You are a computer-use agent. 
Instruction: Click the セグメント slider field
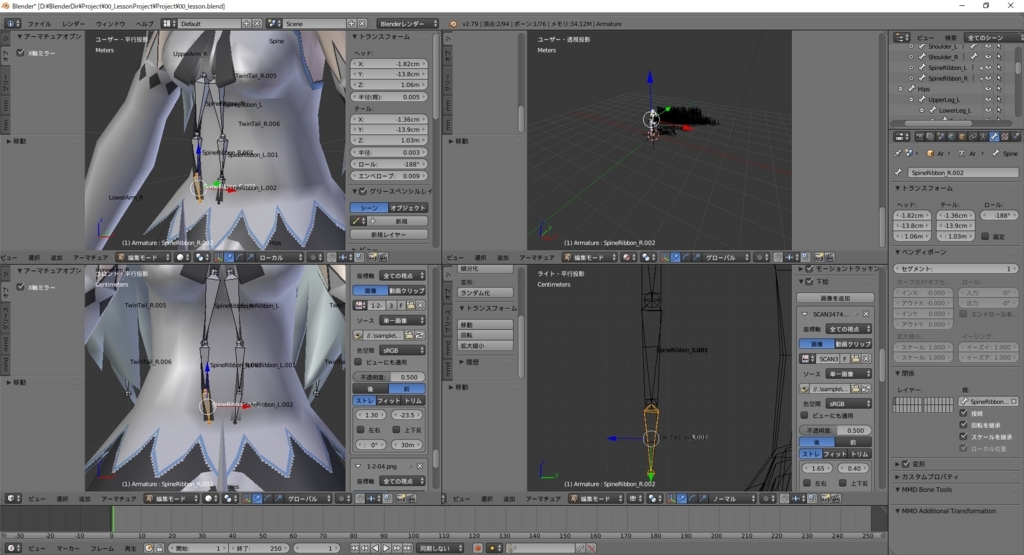955,268
